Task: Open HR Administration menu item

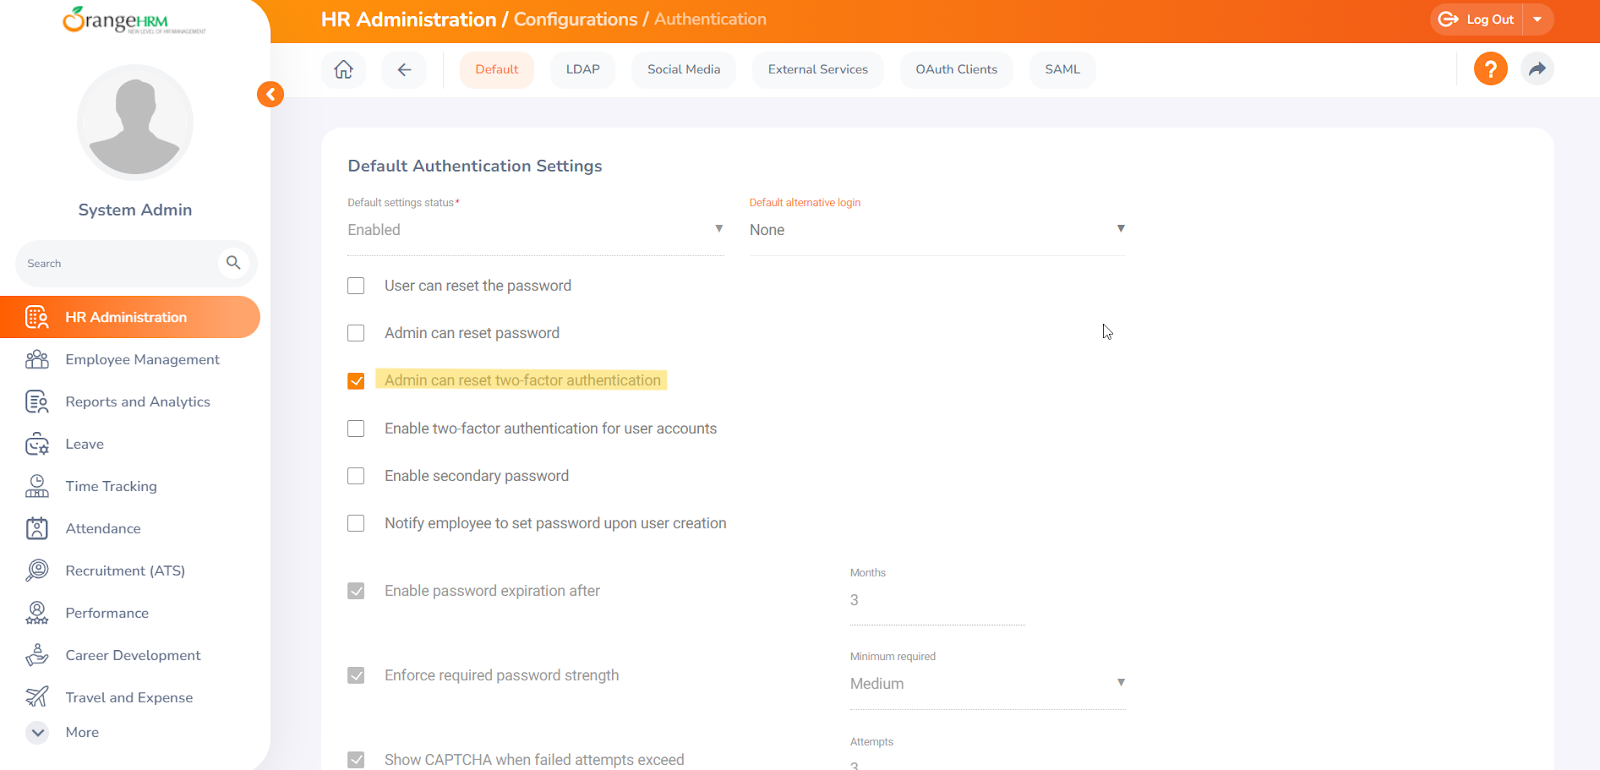Action: point(130,317)
